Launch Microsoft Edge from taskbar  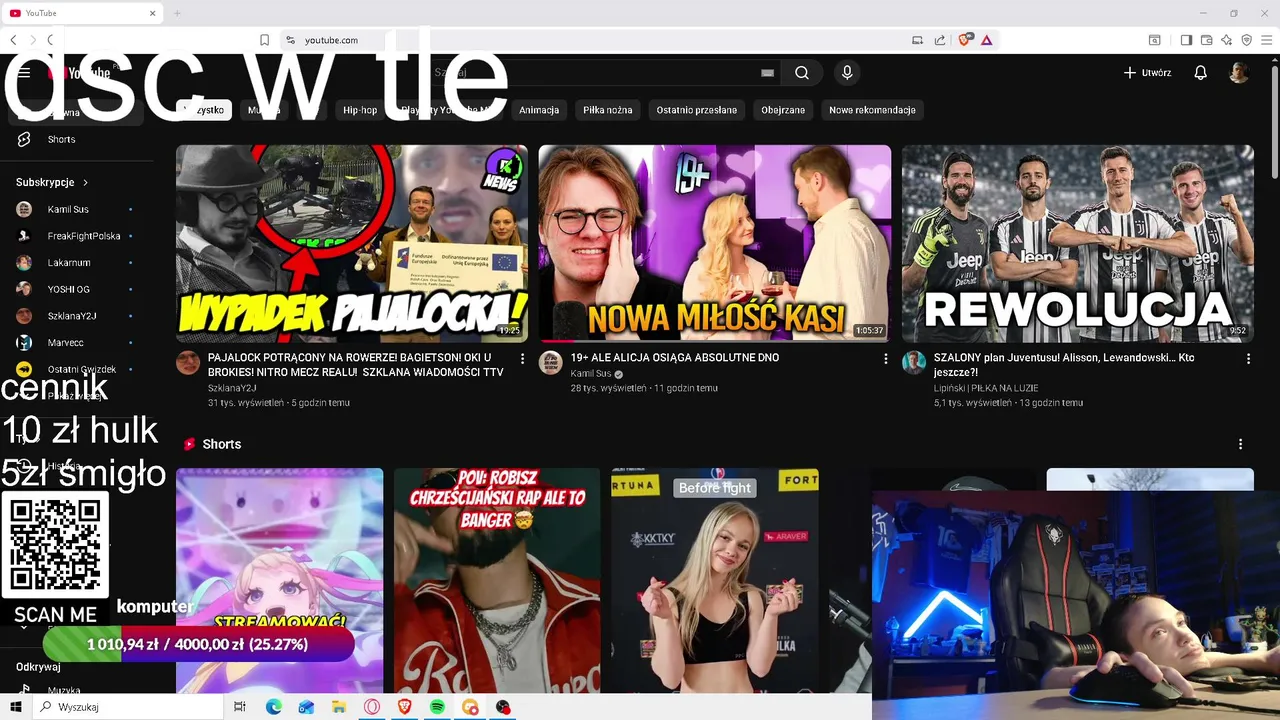pyautogui.click(x=273, y=707)
